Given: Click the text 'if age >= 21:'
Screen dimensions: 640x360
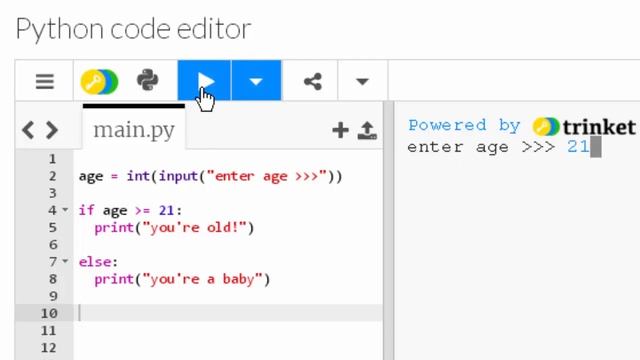Looking at the screenshot, I should [130, 211].
